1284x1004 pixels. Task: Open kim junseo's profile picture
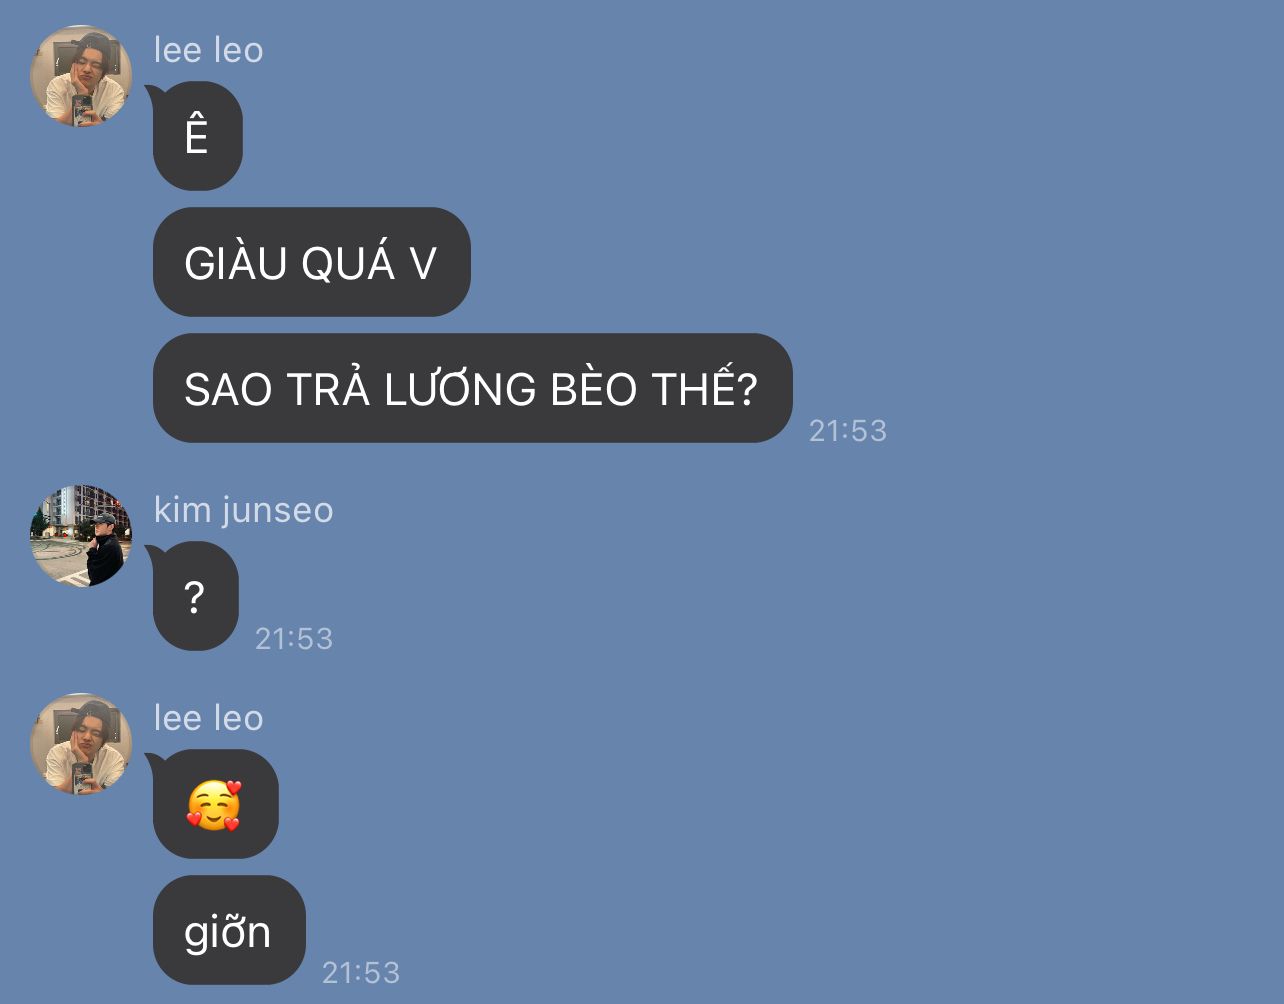coord(81,536)
